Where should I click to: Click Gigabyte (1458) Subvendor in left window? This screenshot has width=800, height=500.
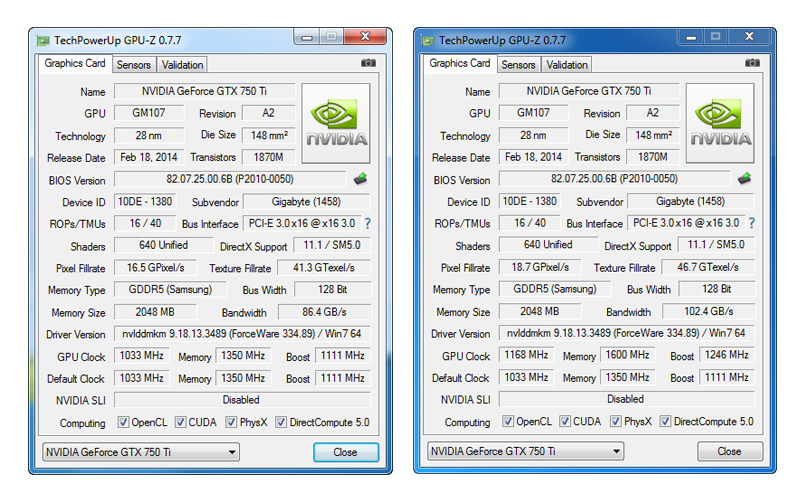coord(307,202)
